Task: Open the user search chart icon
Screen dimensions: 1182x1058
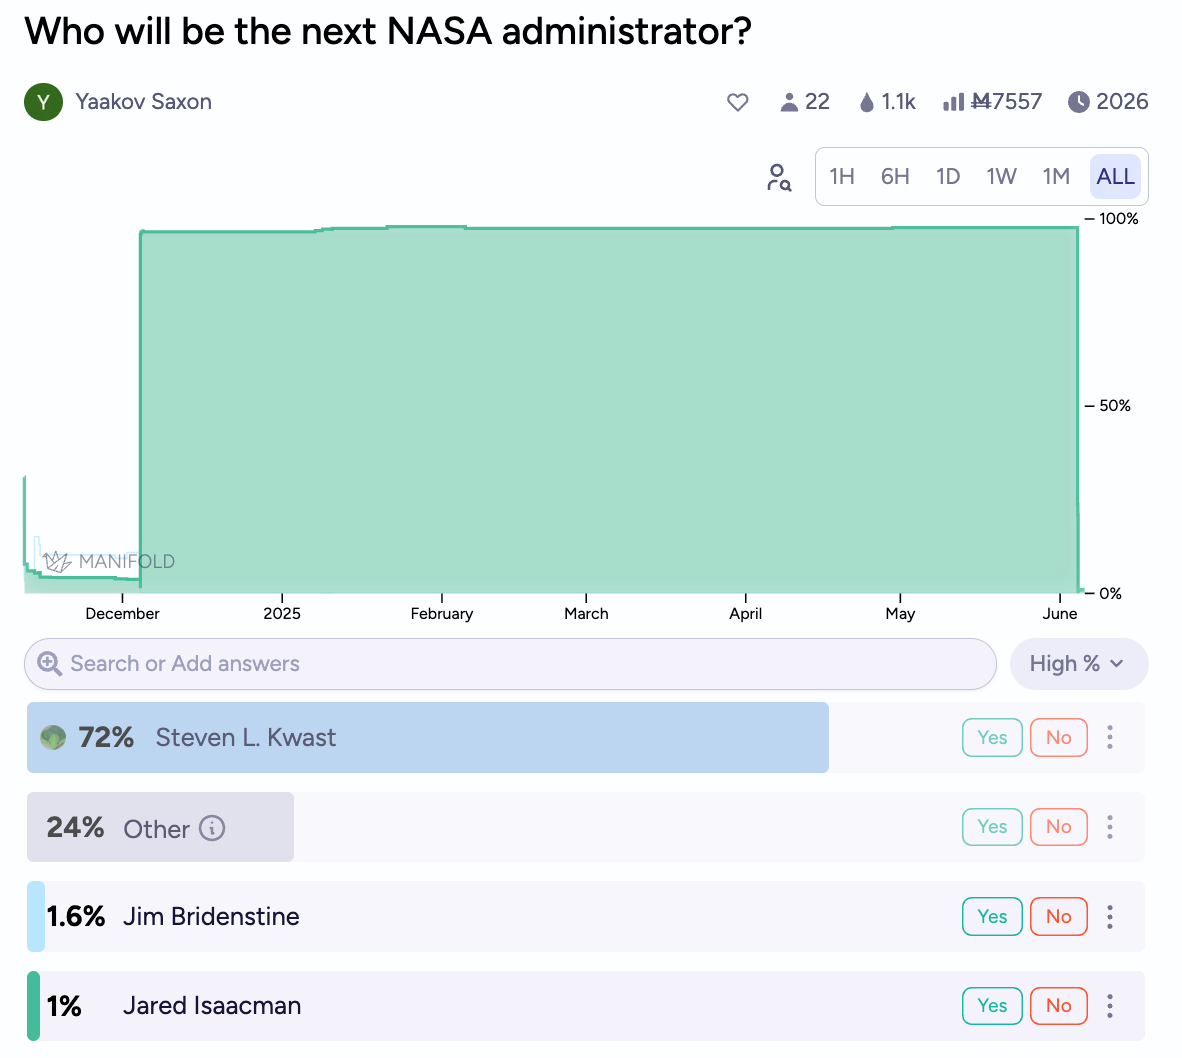Action: click(x=779, y=178)
